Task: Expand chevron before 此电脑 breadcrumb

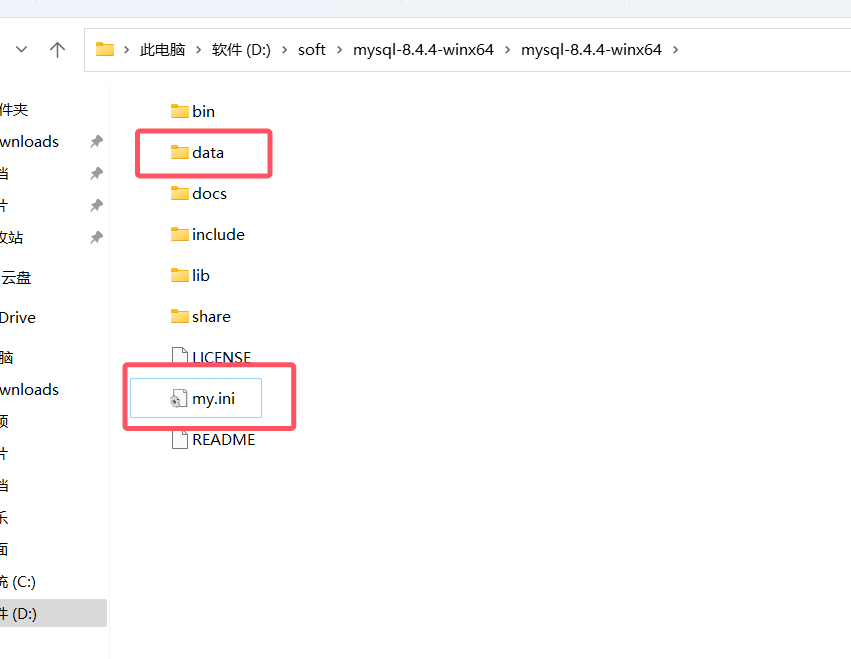Action: [x=126, y=50]
